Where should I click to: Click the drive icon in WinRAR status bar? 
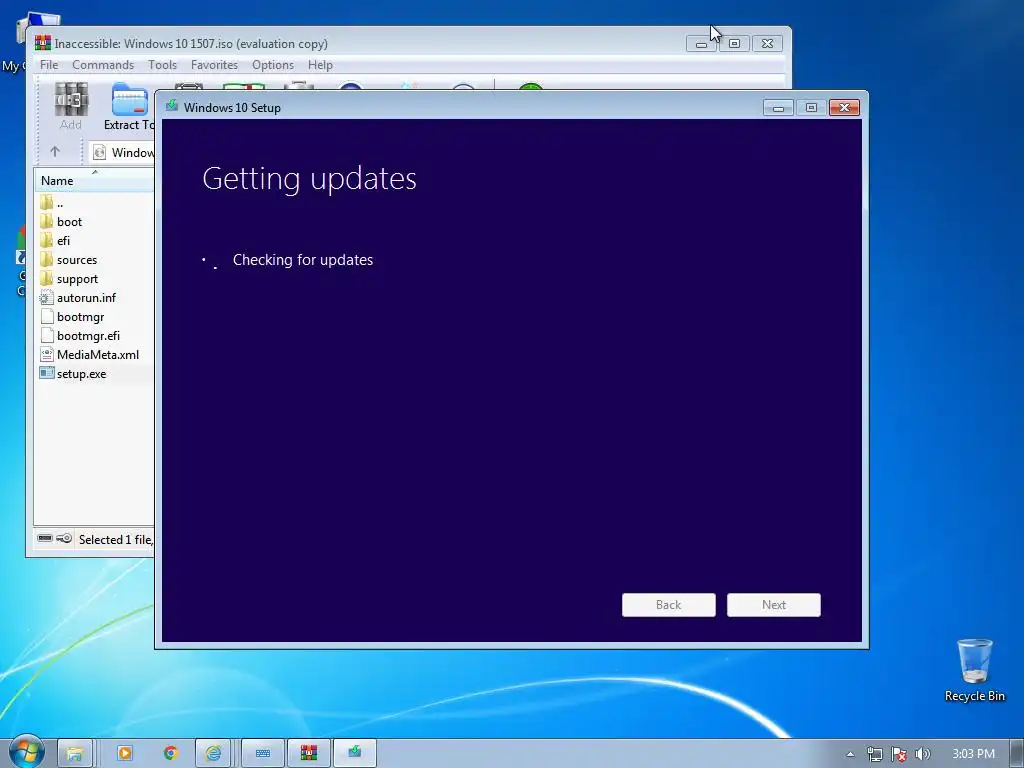(x=45, y=538)
